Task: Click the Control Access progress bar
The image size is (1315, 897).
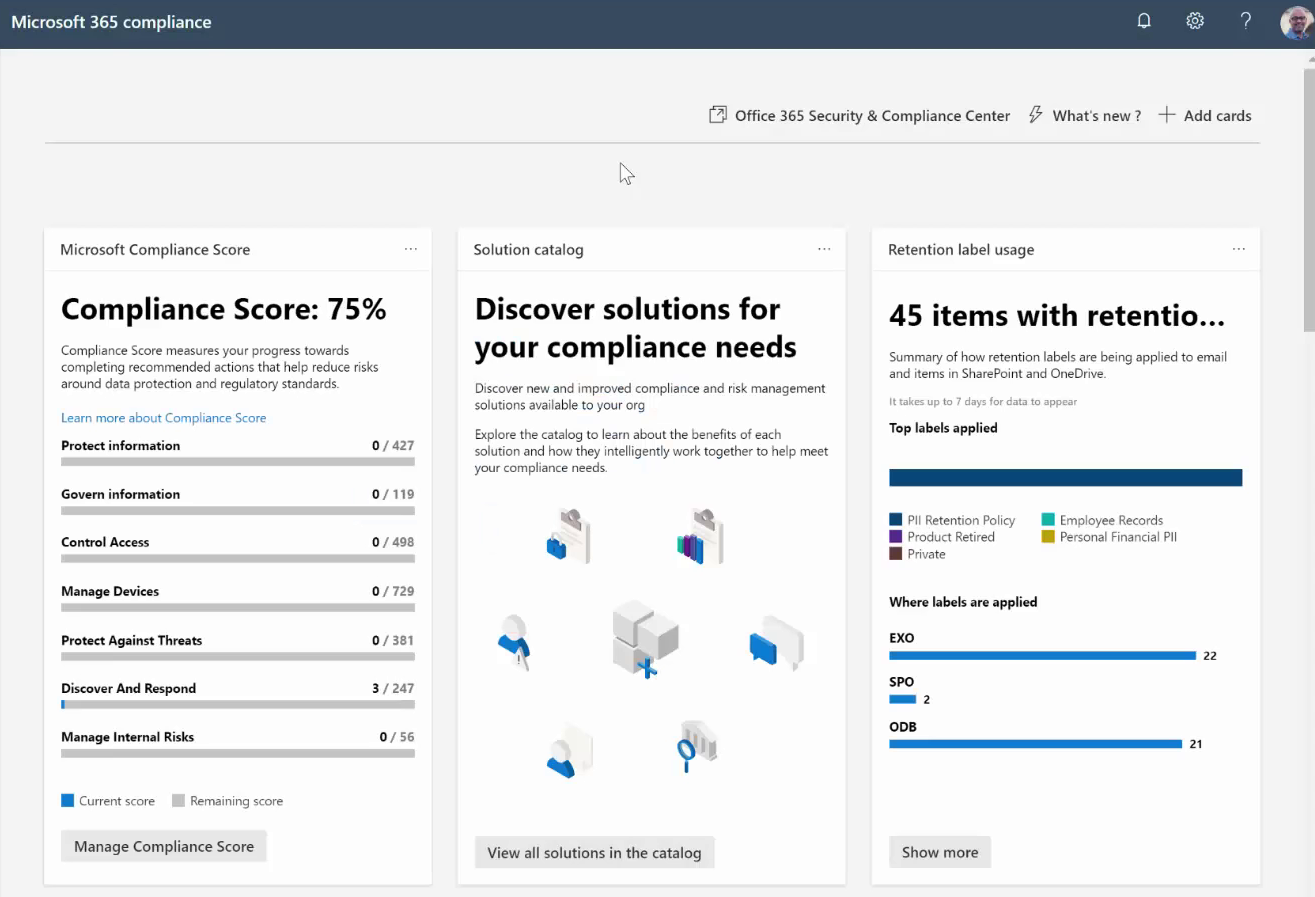Action: pyautogui.click(x=238, y=559)
